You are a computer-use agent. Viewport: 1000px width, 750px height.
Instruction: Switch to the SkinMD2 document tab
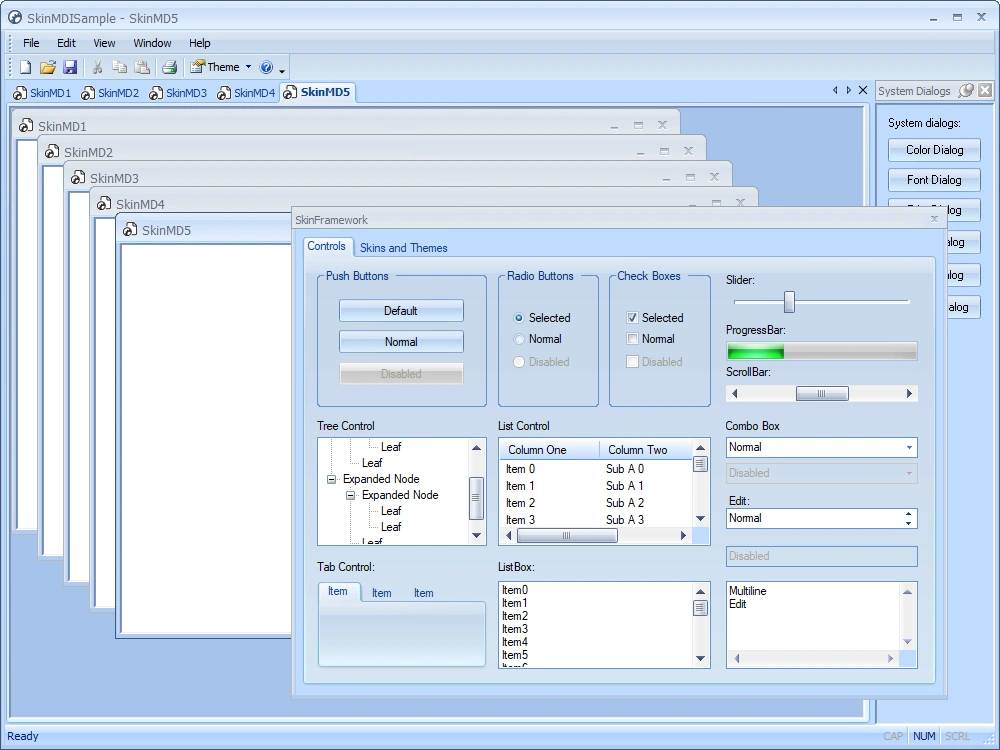[x=110, y=92]
